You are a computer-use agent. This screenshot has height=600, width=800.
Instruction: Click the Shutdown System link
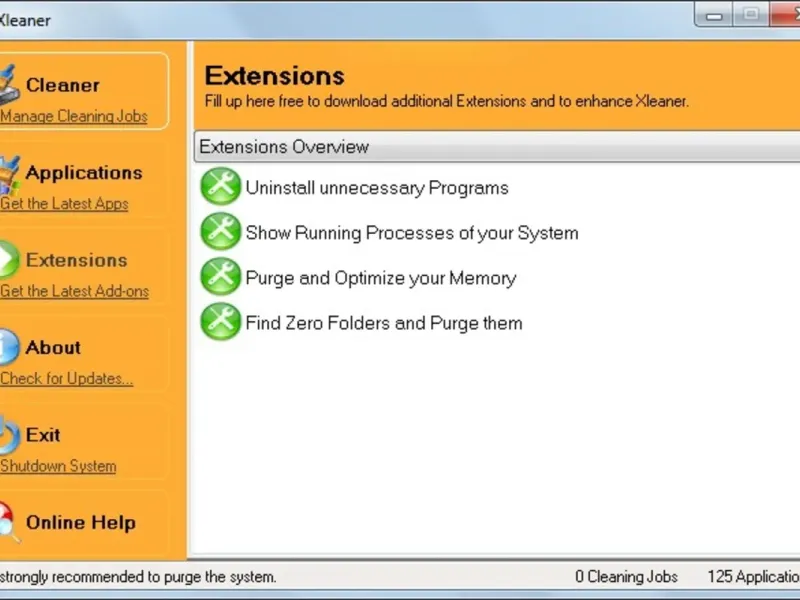[x=58, y=466]
